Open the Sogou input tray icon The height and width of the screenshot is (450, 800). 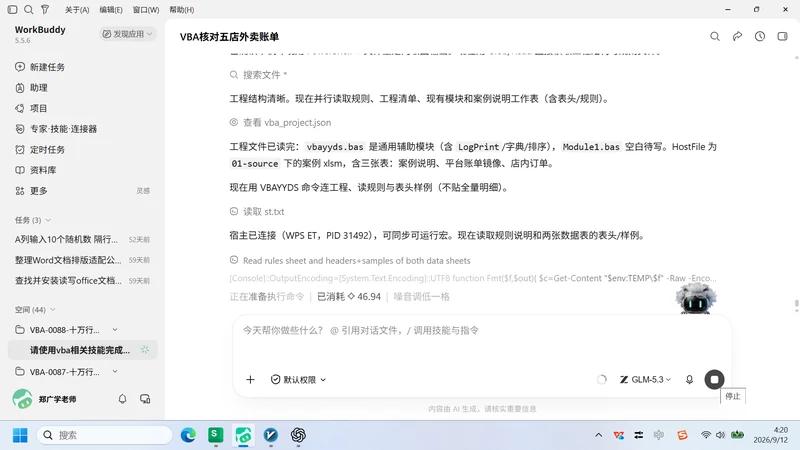coord(682,435)
